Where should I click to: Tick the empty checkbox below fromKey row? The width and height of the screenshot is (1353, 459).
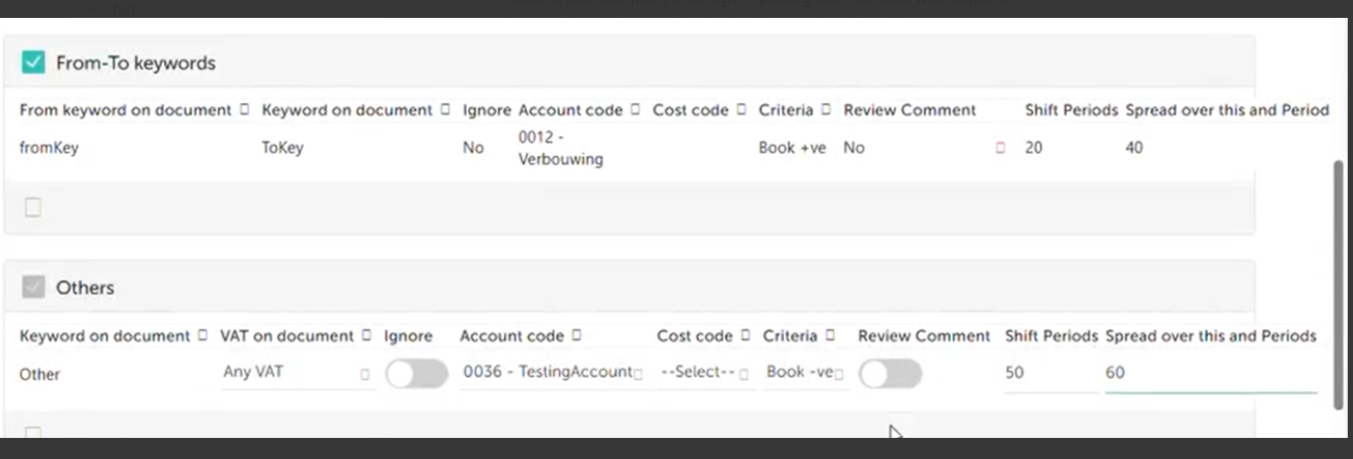(33, 208)
